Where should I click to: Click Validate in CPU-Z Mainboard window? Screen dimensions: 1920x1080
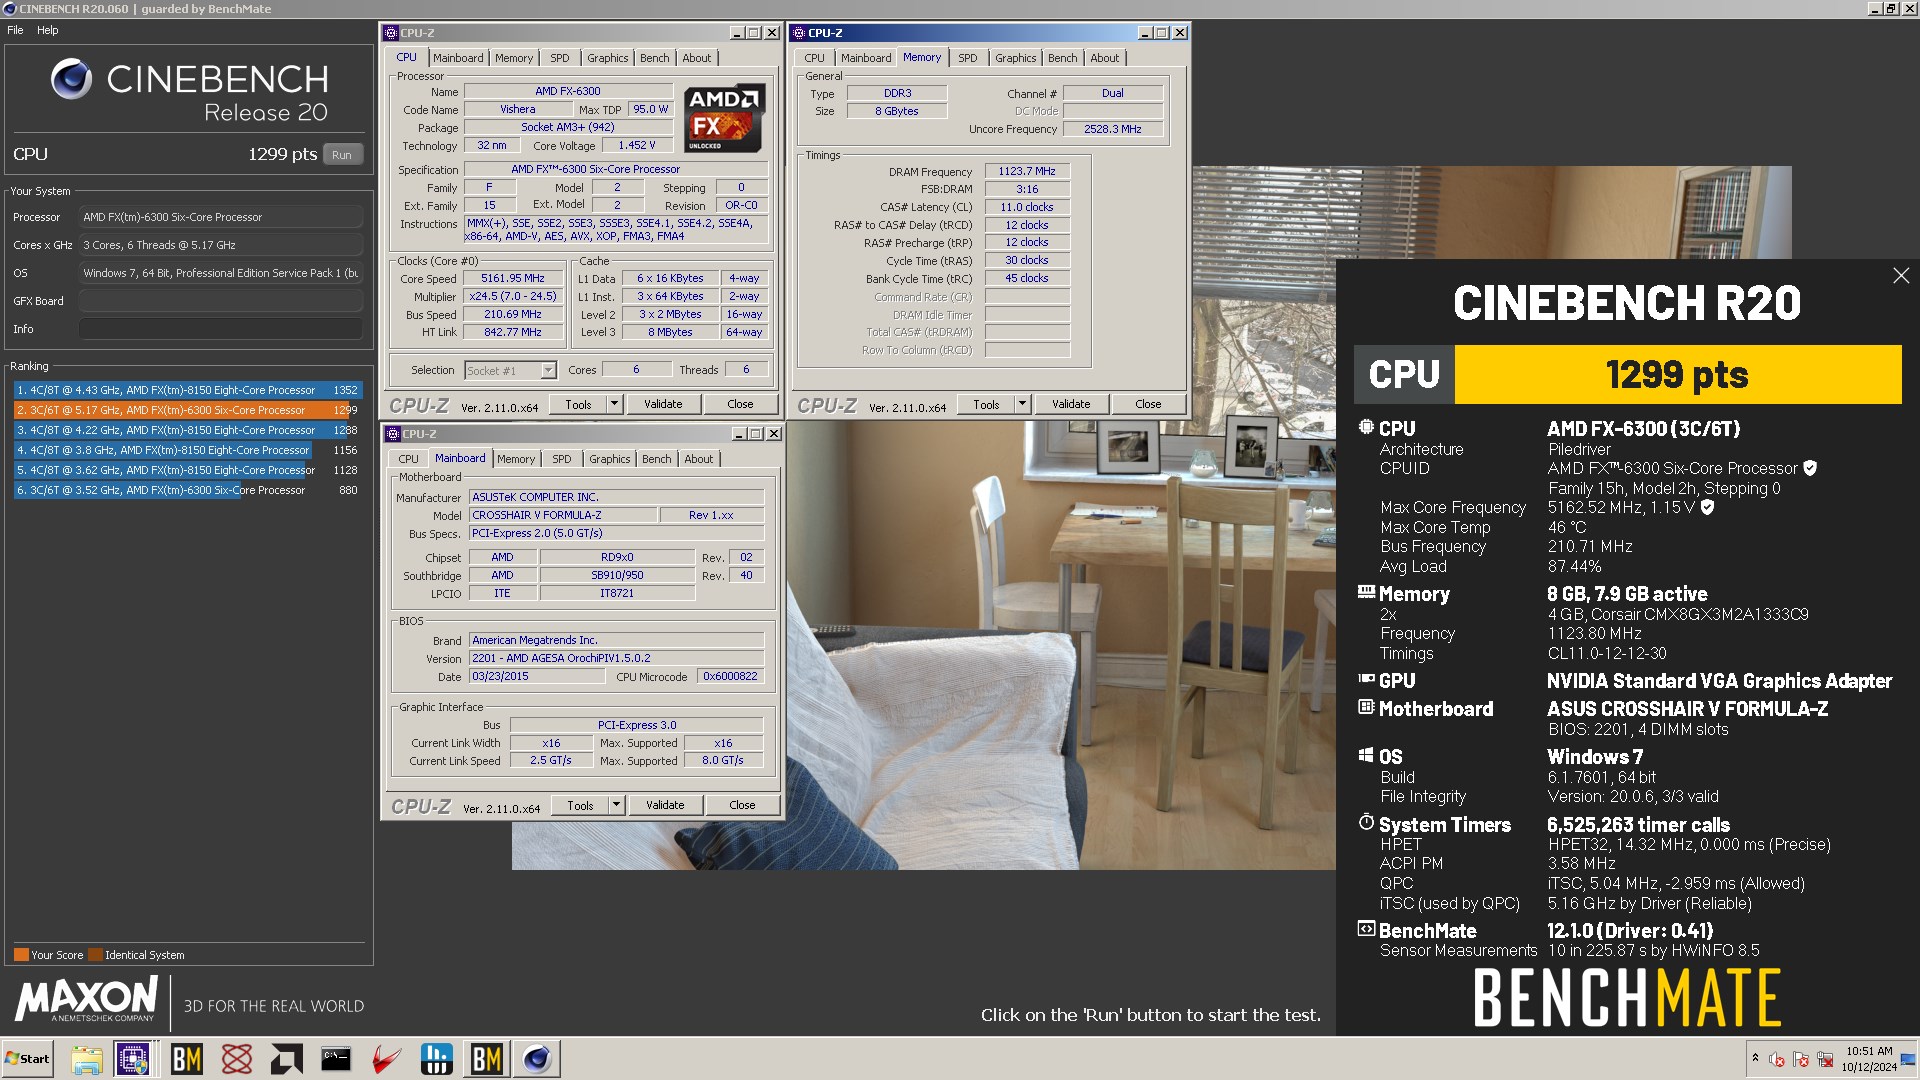pos(665,805)
